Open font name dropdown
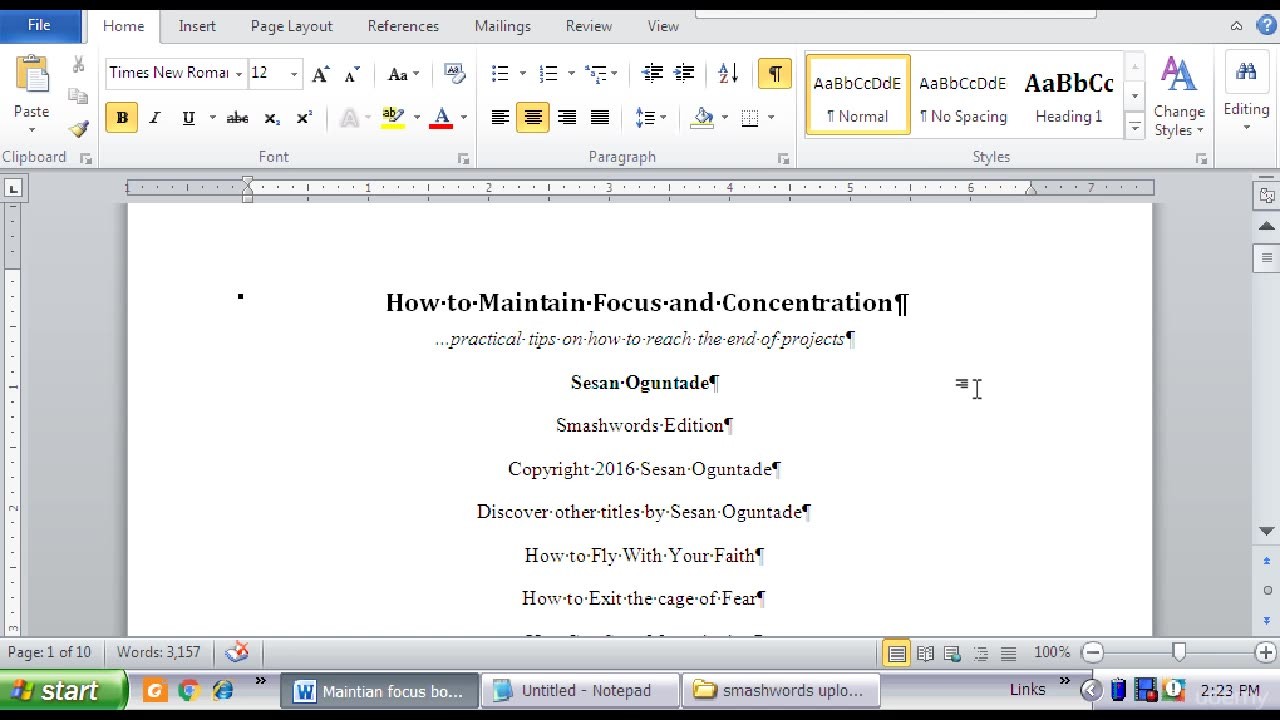This screenshot has width=1280, height=720. click(239, 73)
